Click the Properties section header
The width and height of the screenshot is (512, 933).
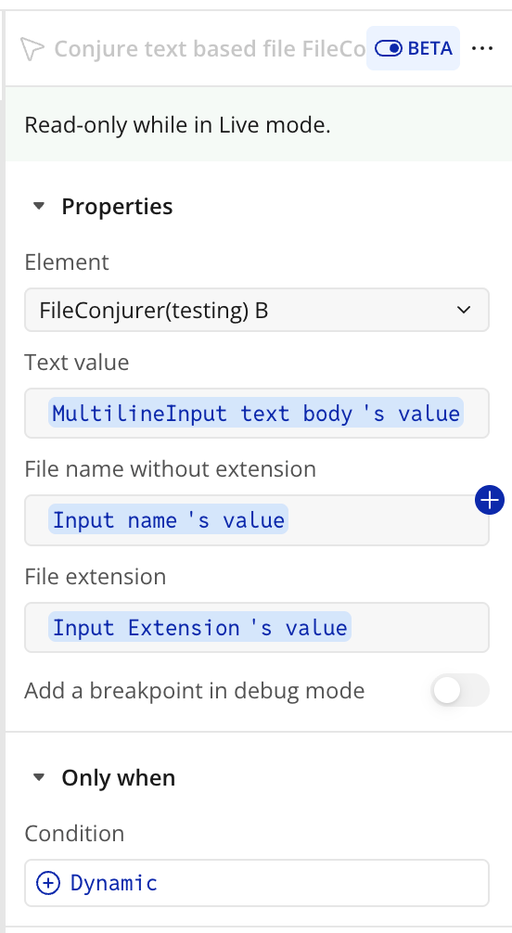[x=117, y=206]
